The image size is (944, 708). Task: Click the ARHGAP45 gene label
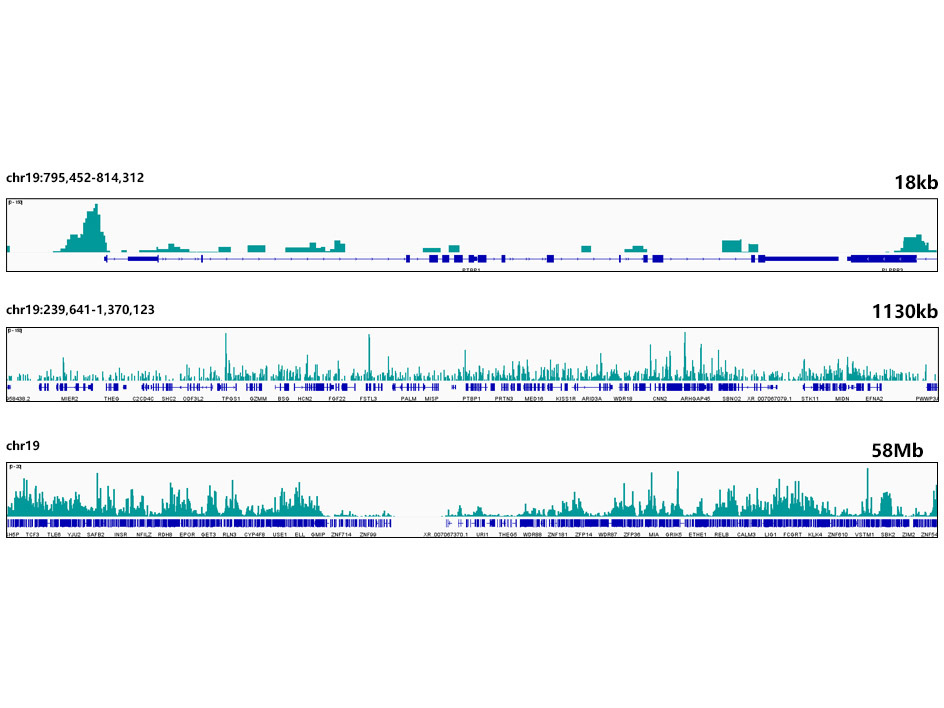tap(695, 398)
